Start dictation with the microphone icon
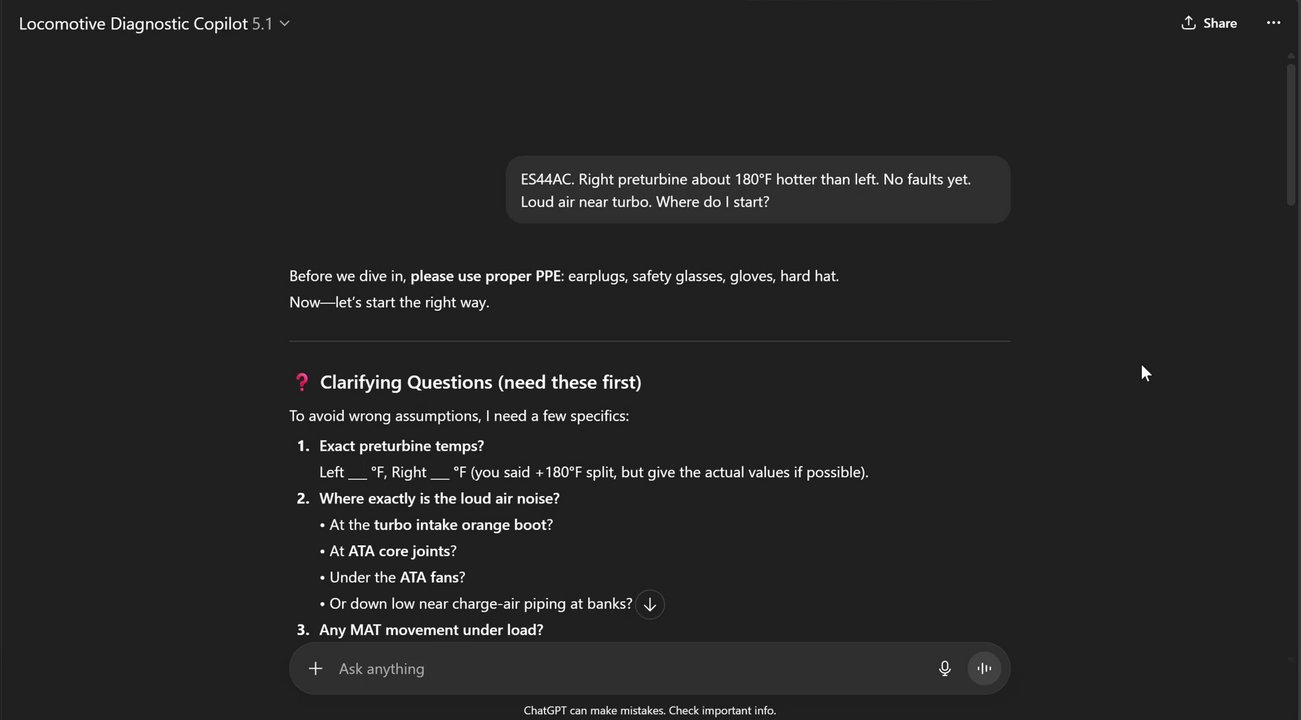This screenshot has height=720, width=1301. [x=944, y=669]
